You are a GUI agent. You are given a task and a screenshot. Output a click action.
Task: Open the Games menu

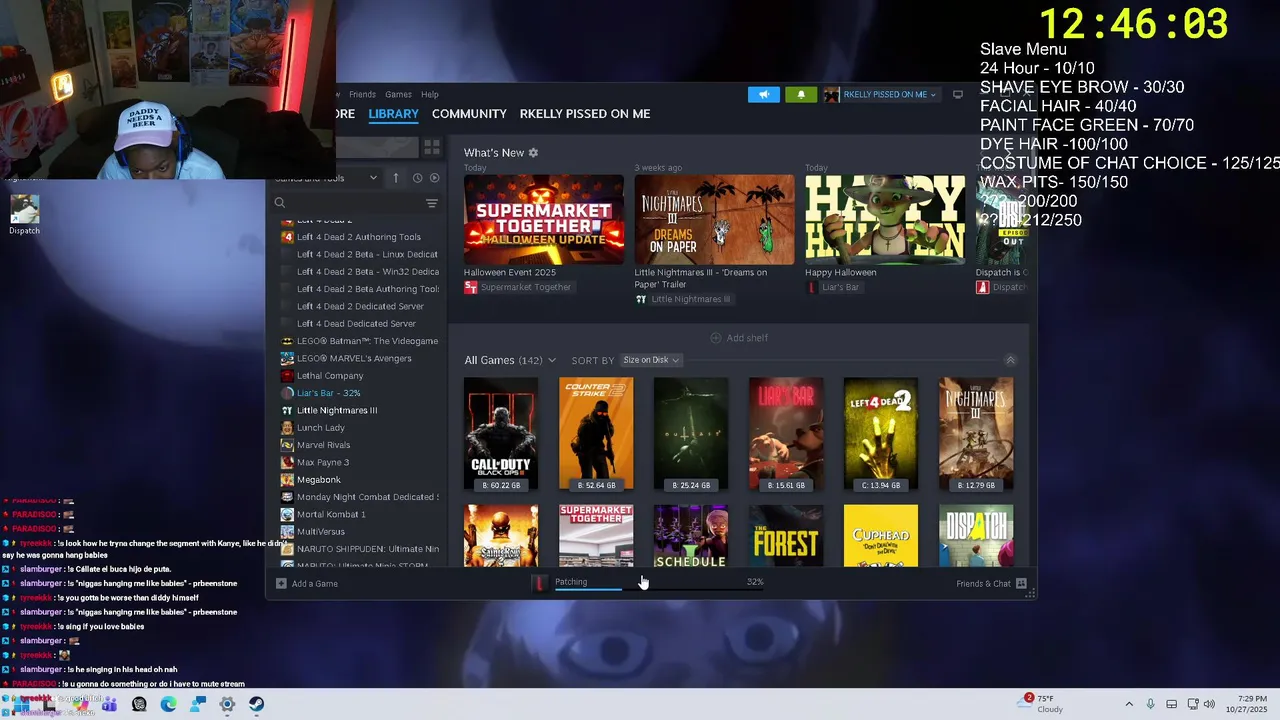(398, 94)
